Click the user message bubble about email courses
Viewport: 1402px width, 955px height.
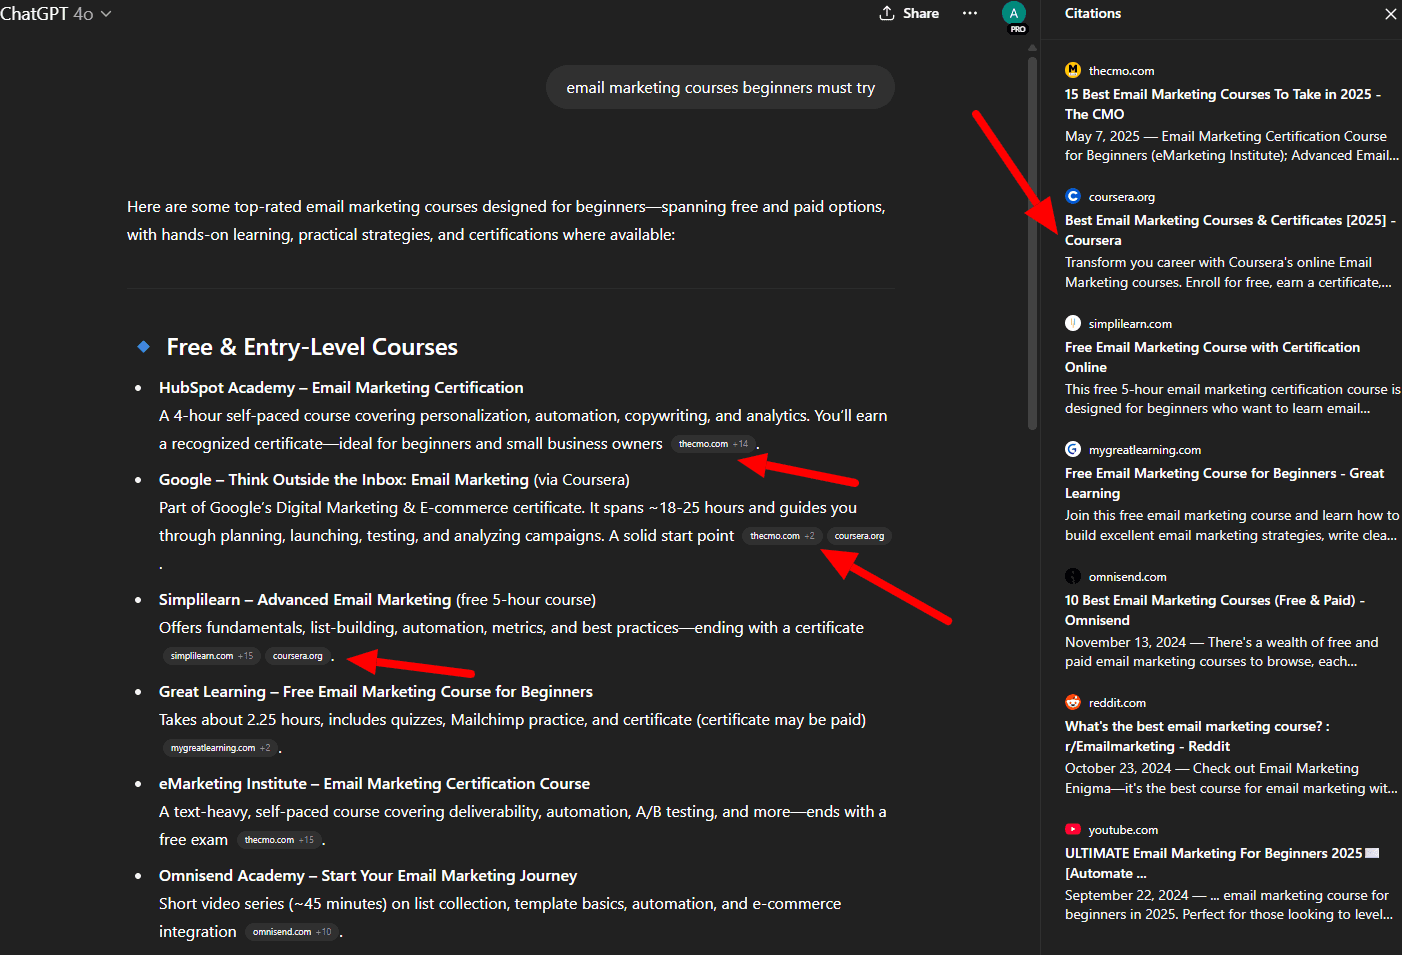[x=720, y=88]
